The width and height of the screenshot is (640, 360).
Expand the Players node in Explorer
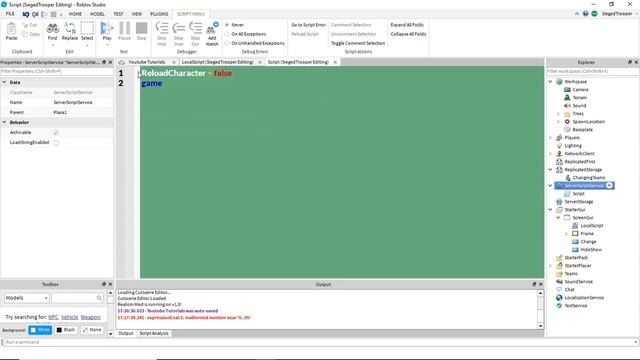550,138
